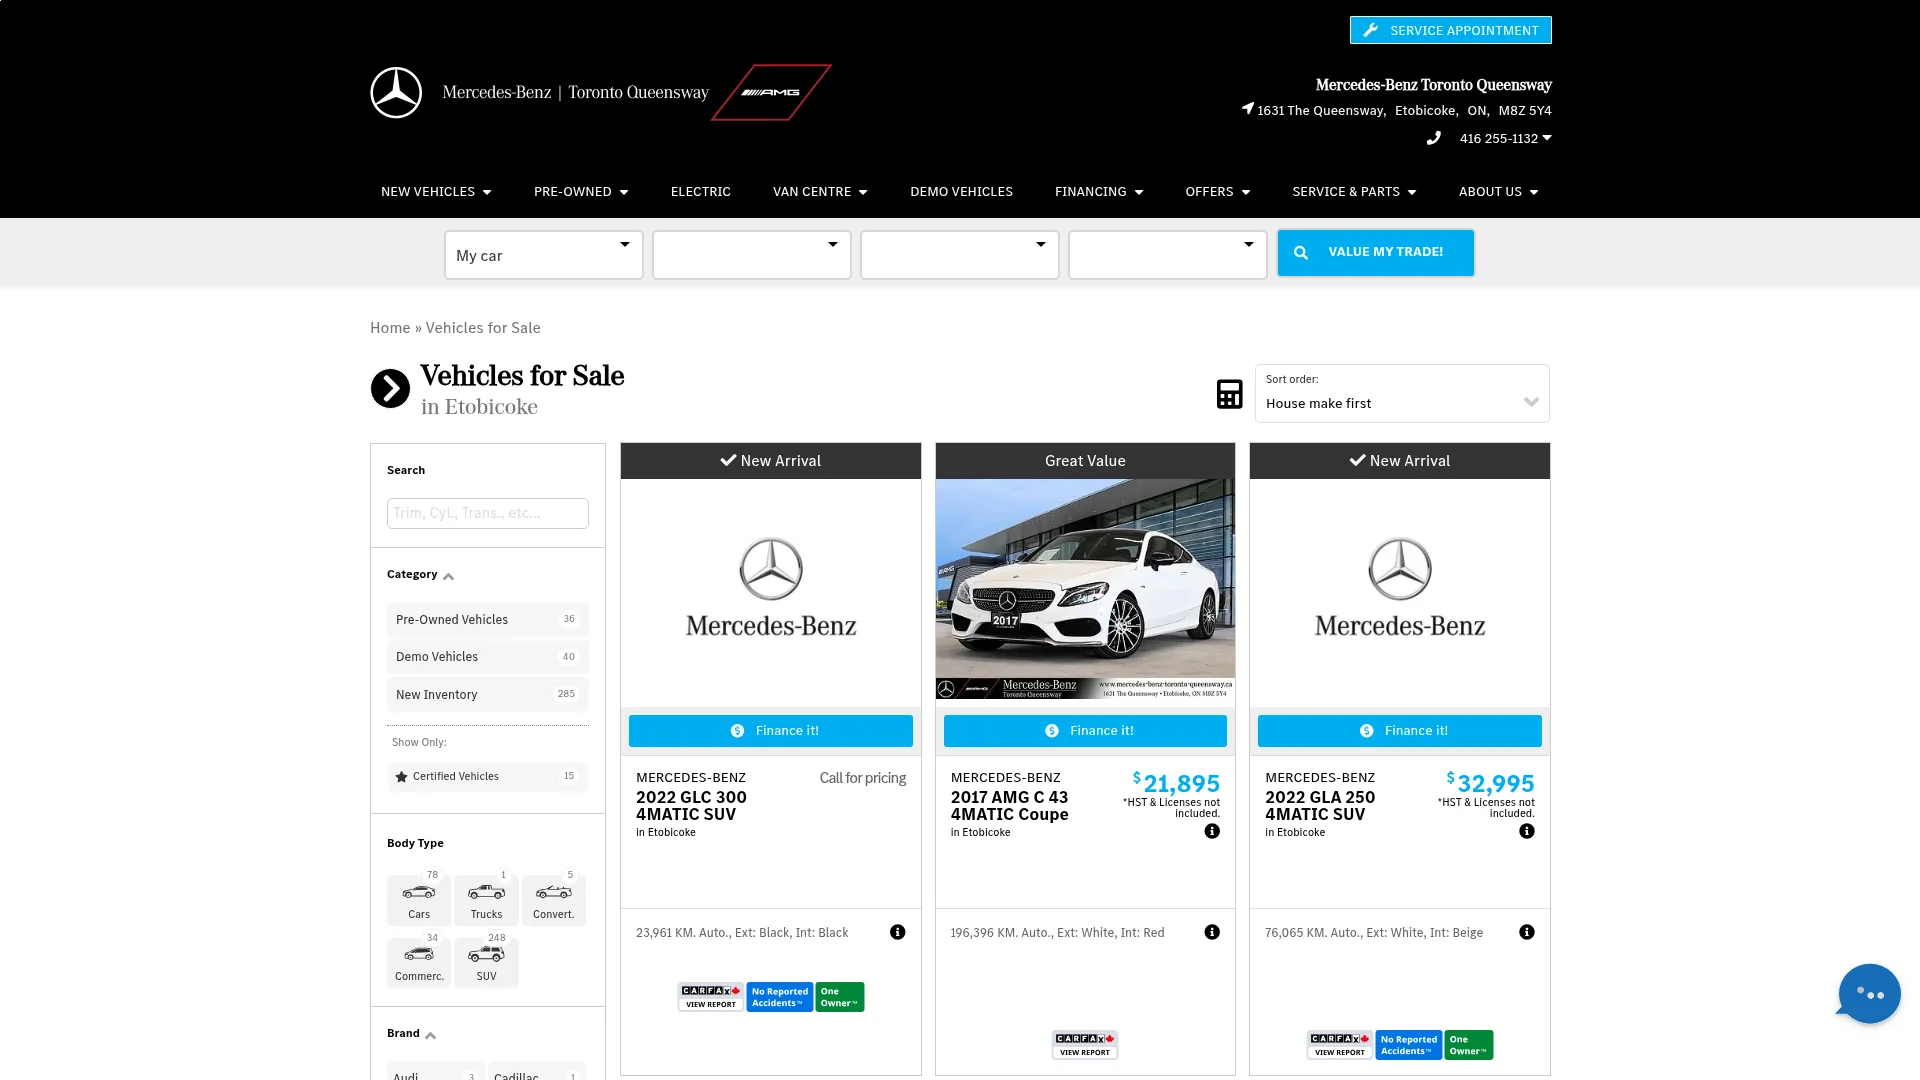Viewport: 1920px width, 1080px height.
Task: Click the 1631 The Queensway address link
Action: click(x=1404, y=110)
